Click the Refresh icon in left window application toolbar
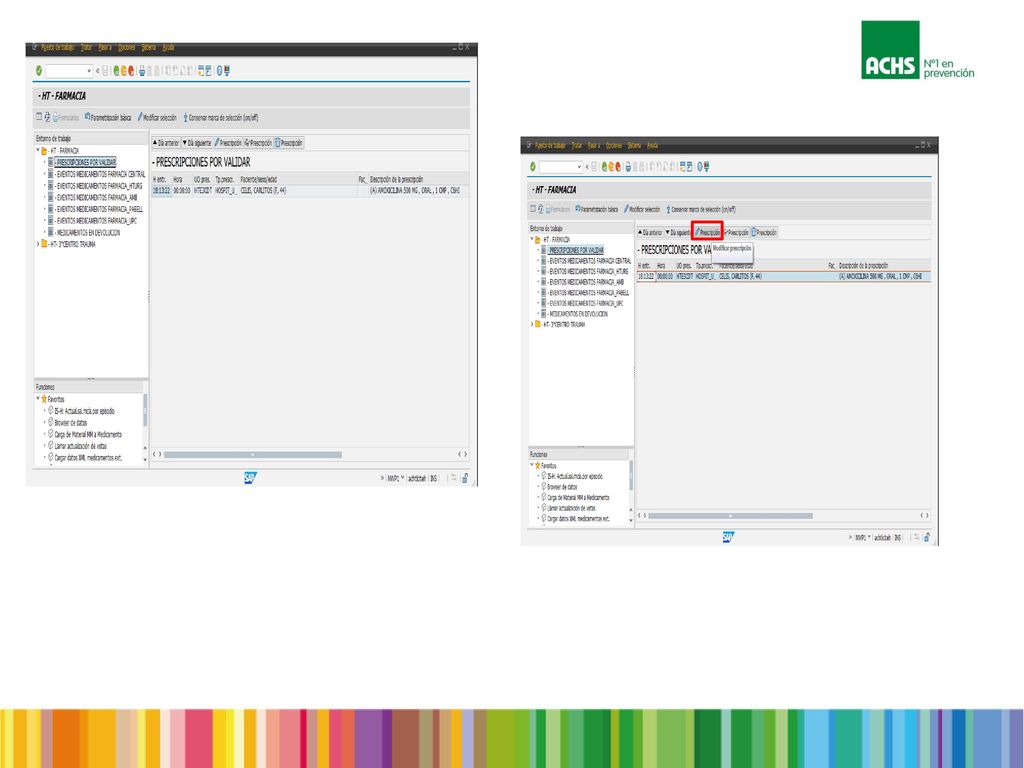The width and height of the screenshot is (1024, 768). point(47,118)
